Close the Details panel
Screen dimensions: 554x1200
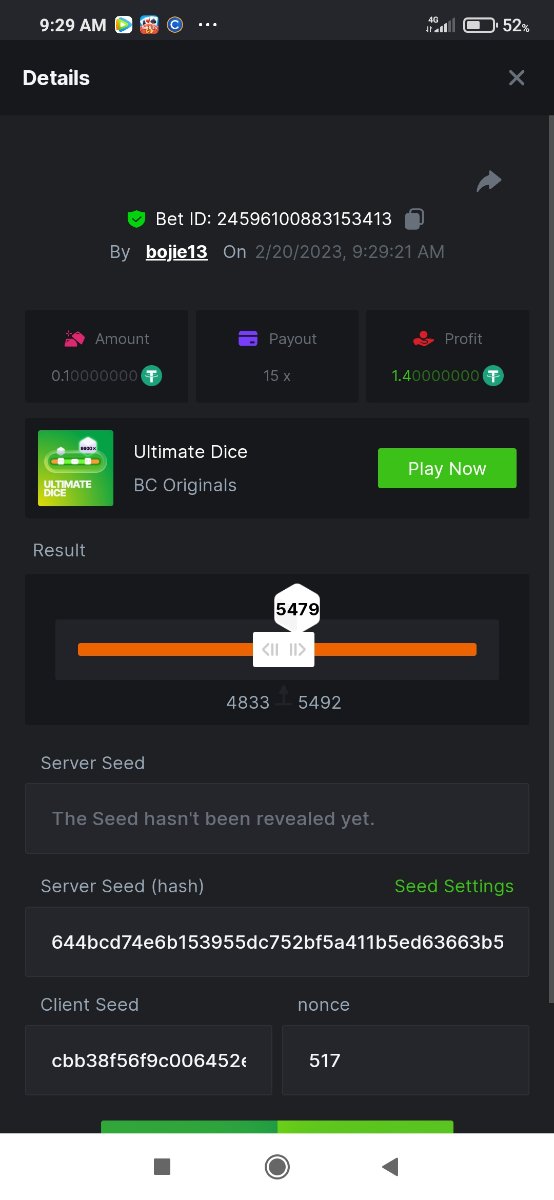pos(516,78)
